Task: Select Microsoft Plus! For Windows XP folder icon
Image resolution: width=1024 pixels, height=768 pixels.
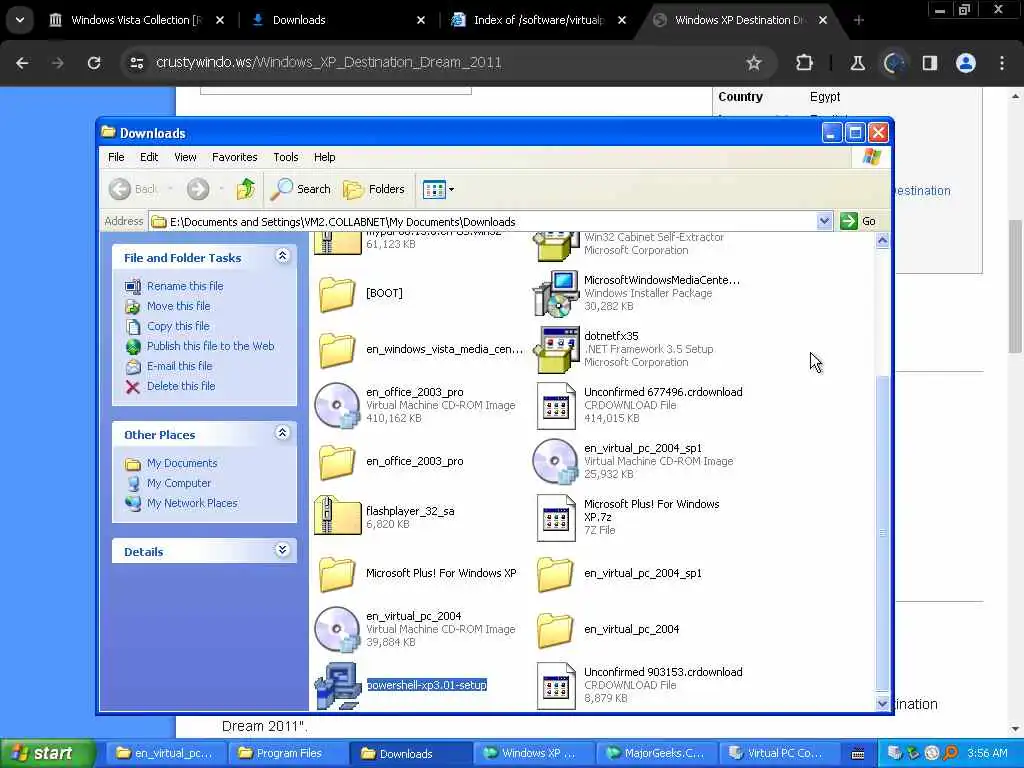Action: pos(337,573)
